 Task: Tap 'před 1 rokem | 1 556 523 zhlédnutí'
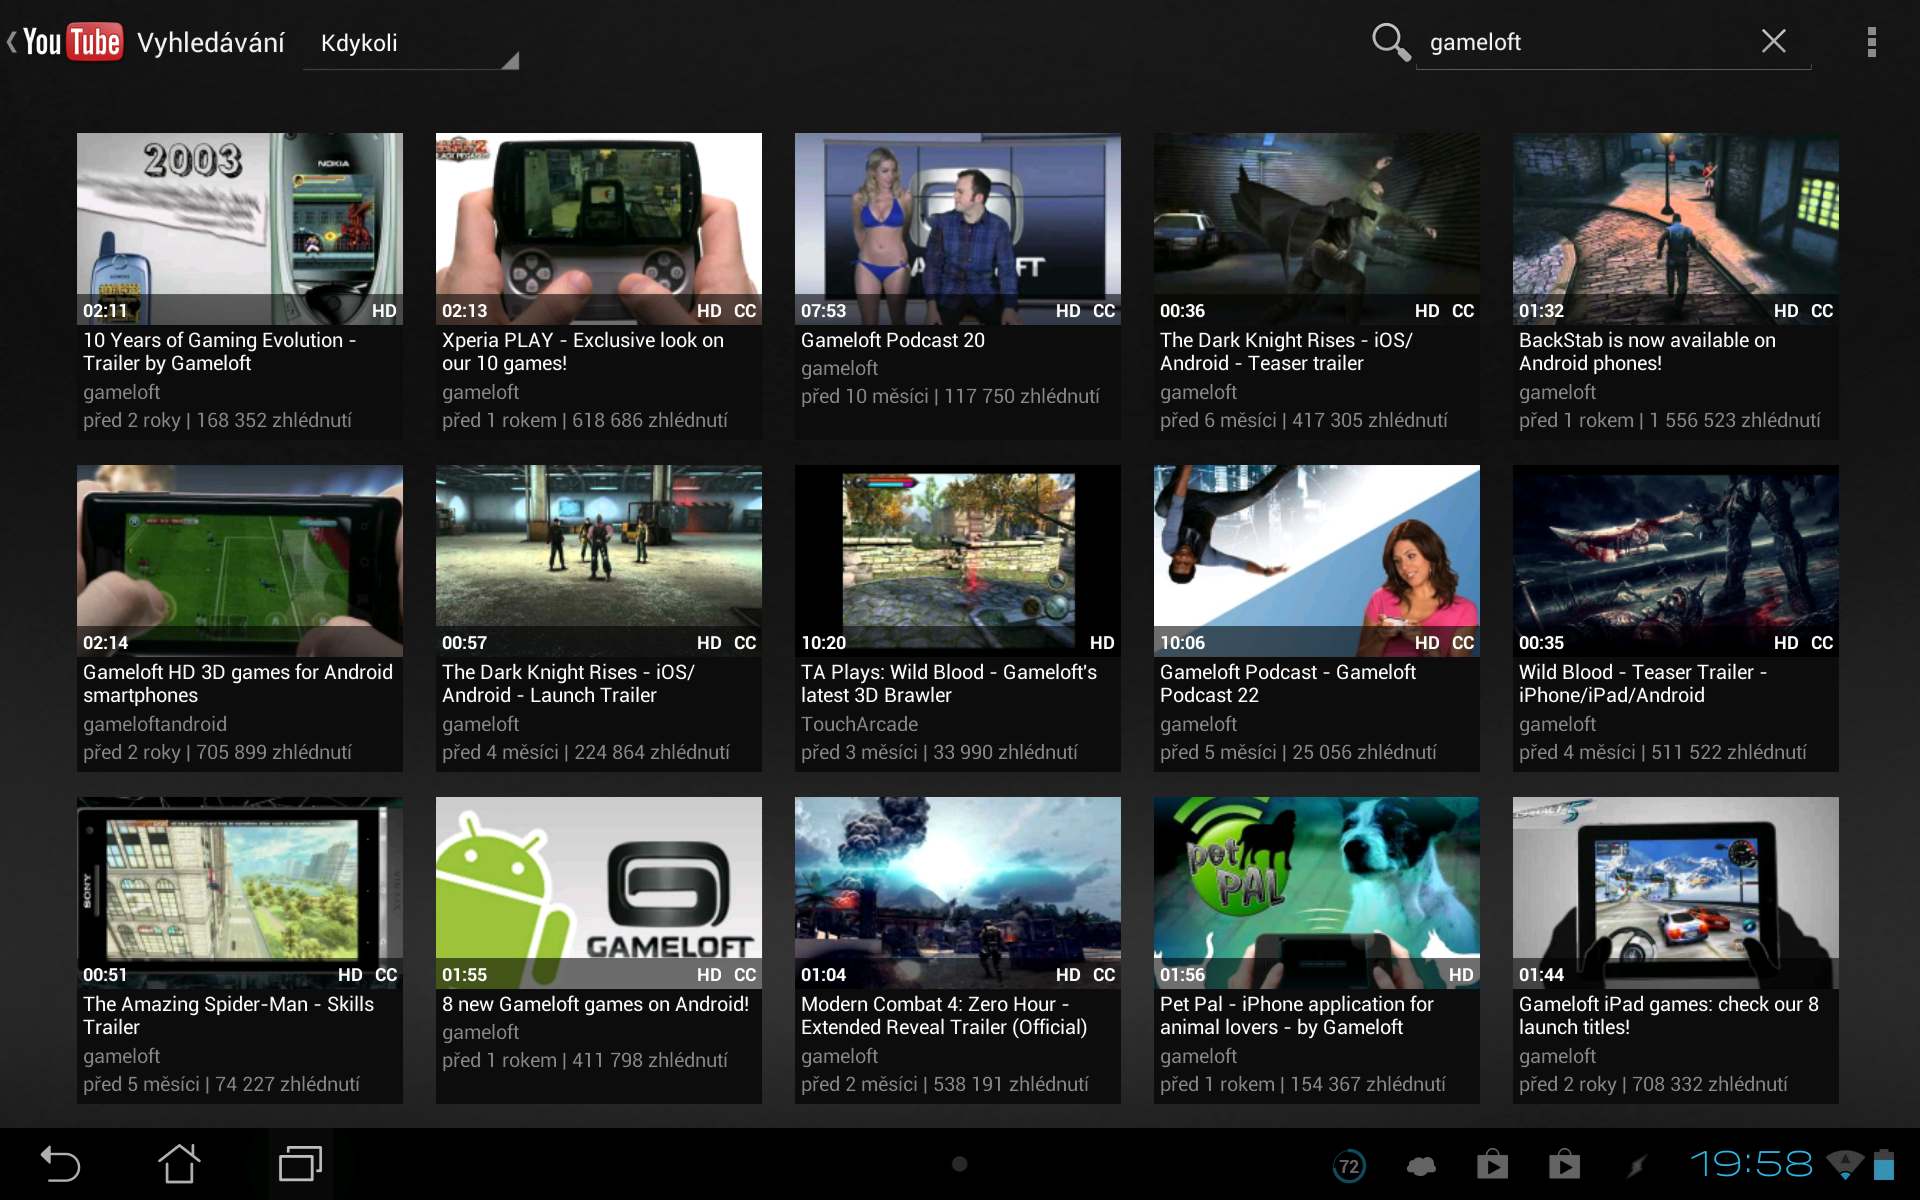point(1670,420)
